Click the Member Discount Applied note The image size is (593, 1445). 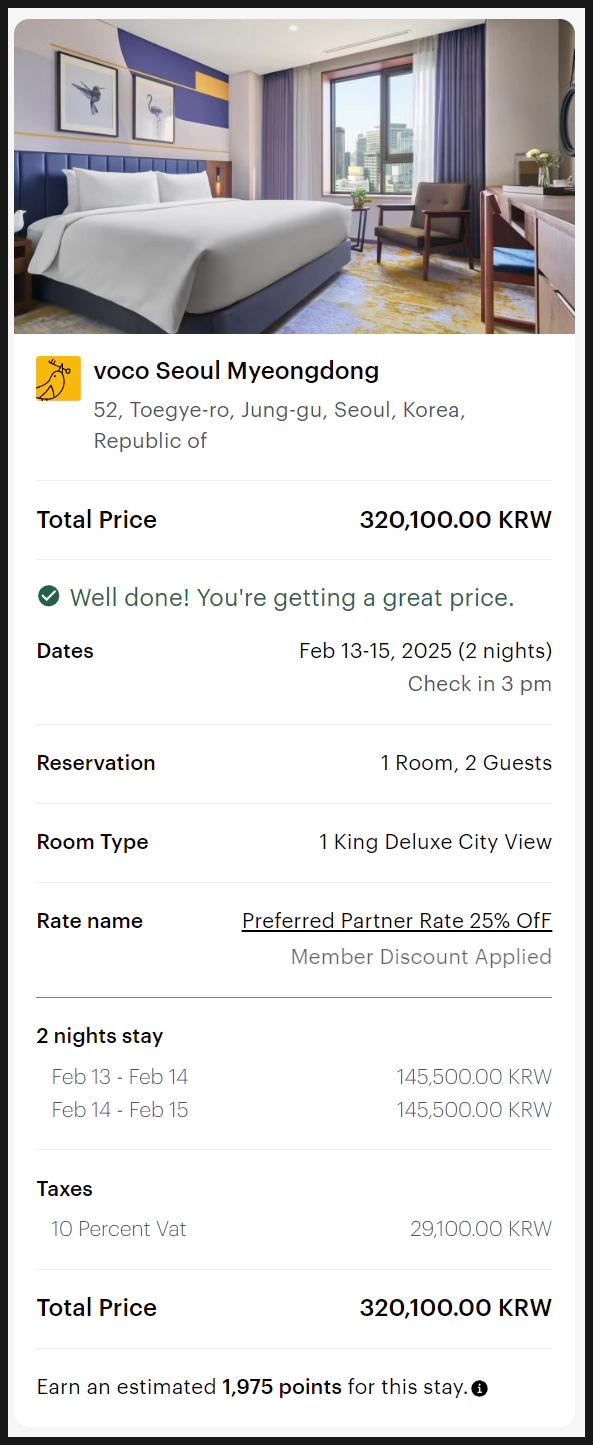(421, 957)
